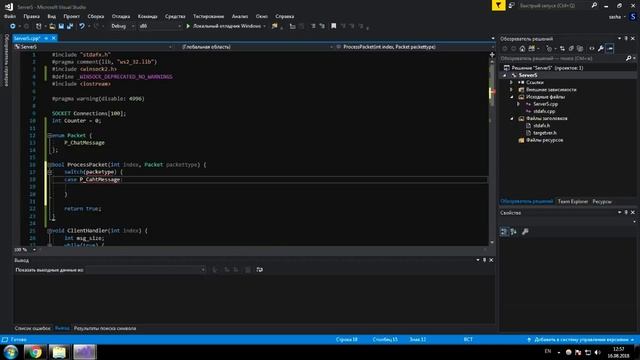Viewport: 640px width, 360px height.
Task: Switch to the Ресурсы tab
Action: click(602, 202)
